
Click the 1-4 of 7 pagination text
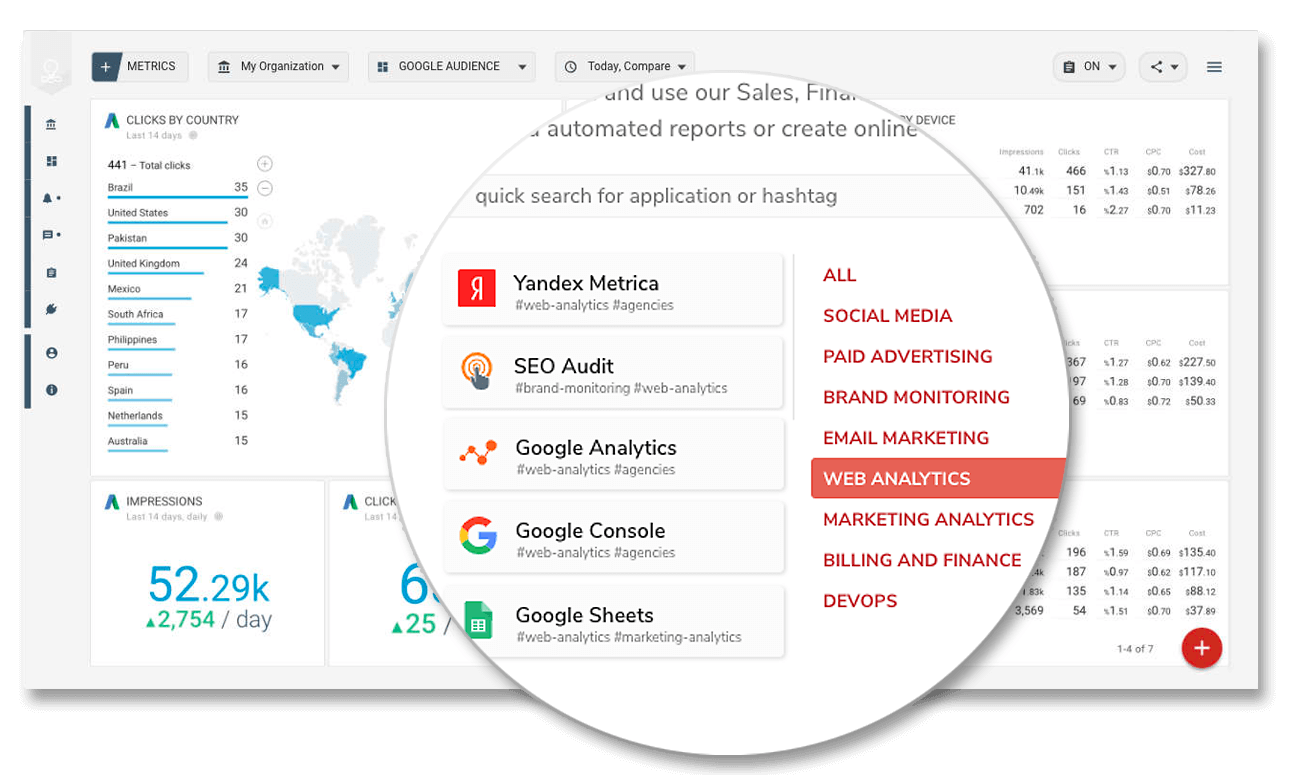coord(1135,649)
